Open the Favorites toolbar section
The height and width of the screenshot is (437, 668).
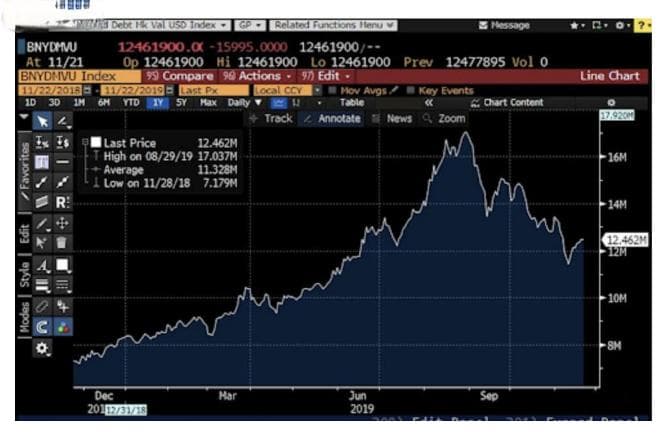pyautogui.click(x=24, y=171)
